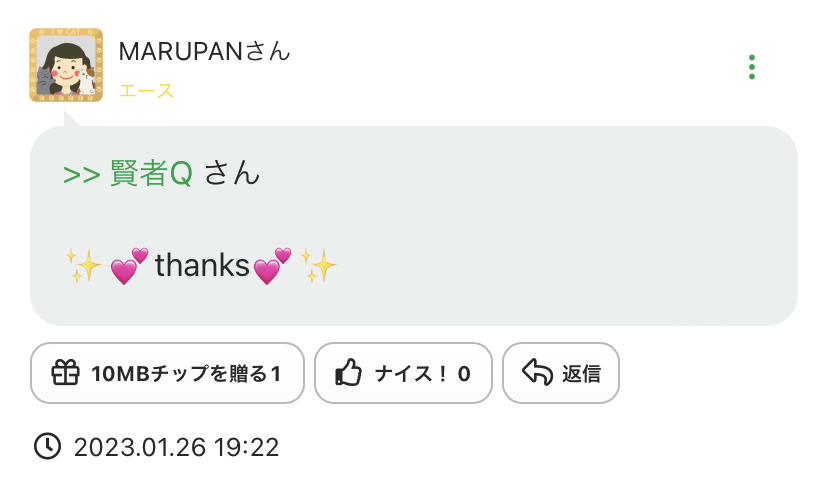This screenshot has width=828, height=501.
Task: Open the 賢者Q mention link
Action: 151,174
